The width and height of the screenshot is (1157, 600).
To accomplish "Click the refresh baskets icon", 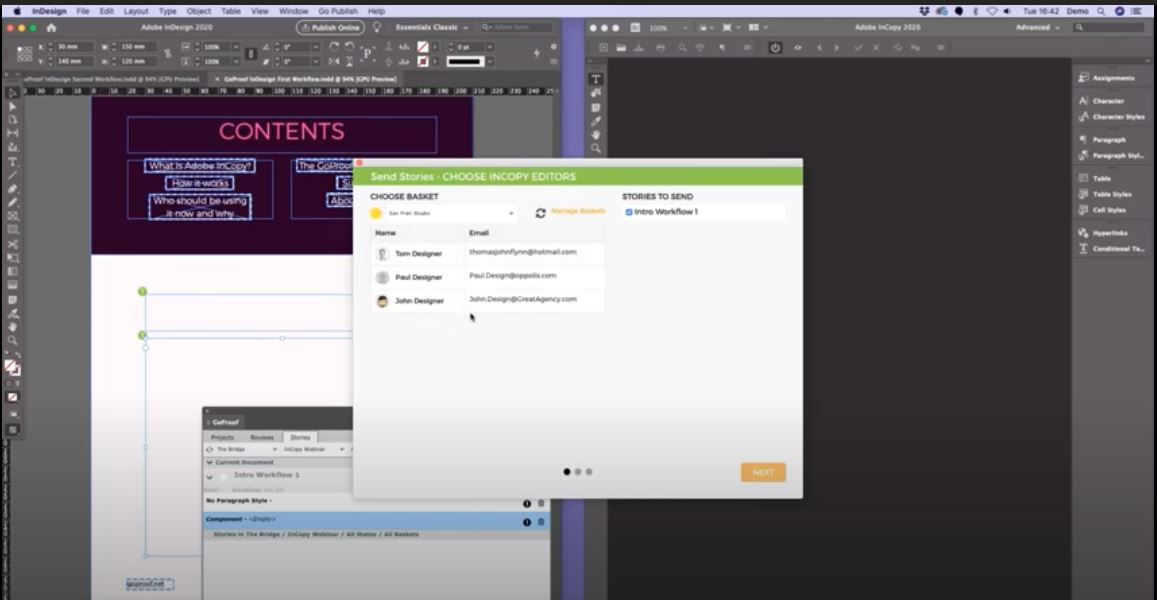I will (x=540, y=213).
